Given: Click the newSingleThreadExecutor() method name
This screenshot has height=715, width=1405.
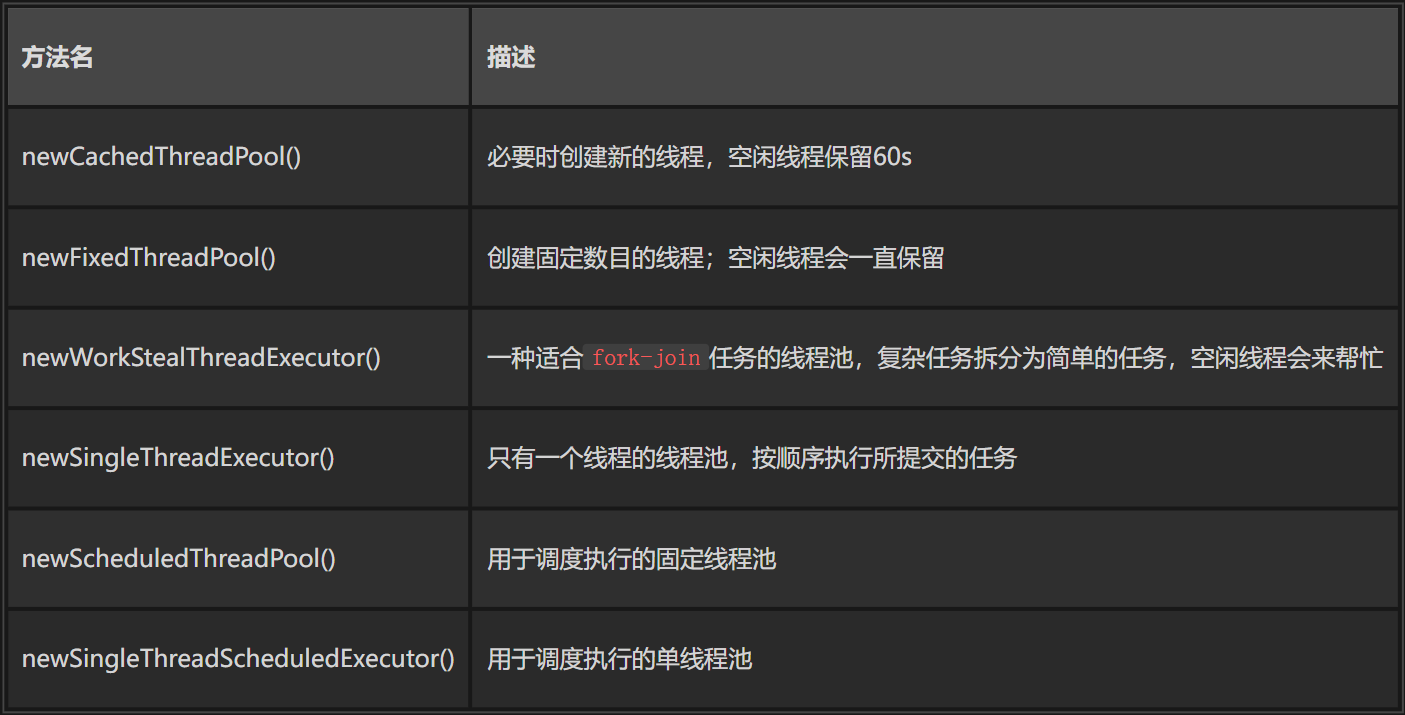Looking at the screenshot, I should click(x=178, y=458).
